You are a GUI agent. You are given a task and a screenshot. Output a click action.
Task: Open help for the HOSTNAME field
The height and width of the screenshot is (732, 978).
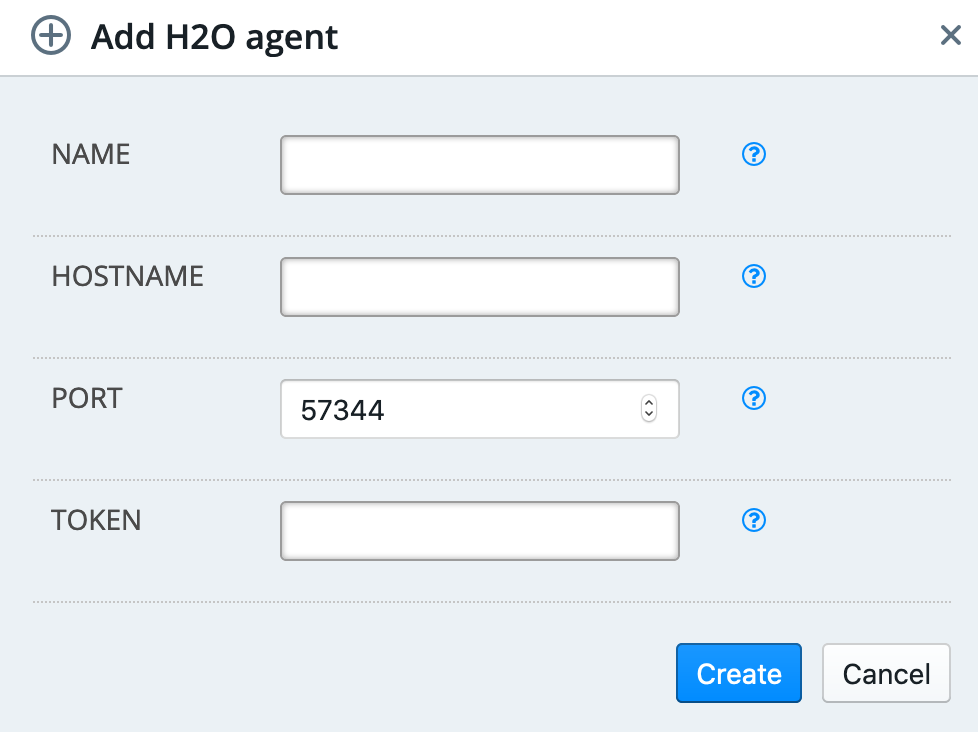pyautogui.click(x=753, y=276)
